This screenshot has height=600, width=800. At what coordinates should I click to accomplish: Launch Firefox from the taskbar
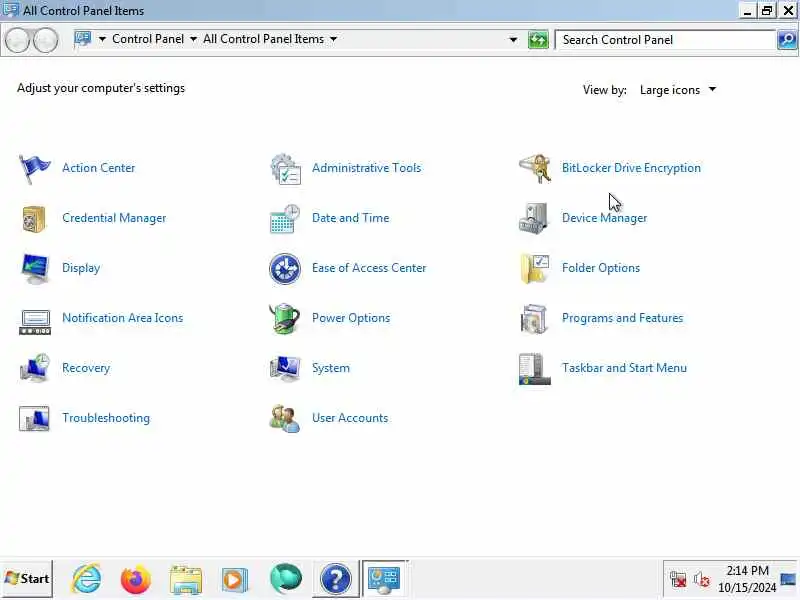(136, 579)
